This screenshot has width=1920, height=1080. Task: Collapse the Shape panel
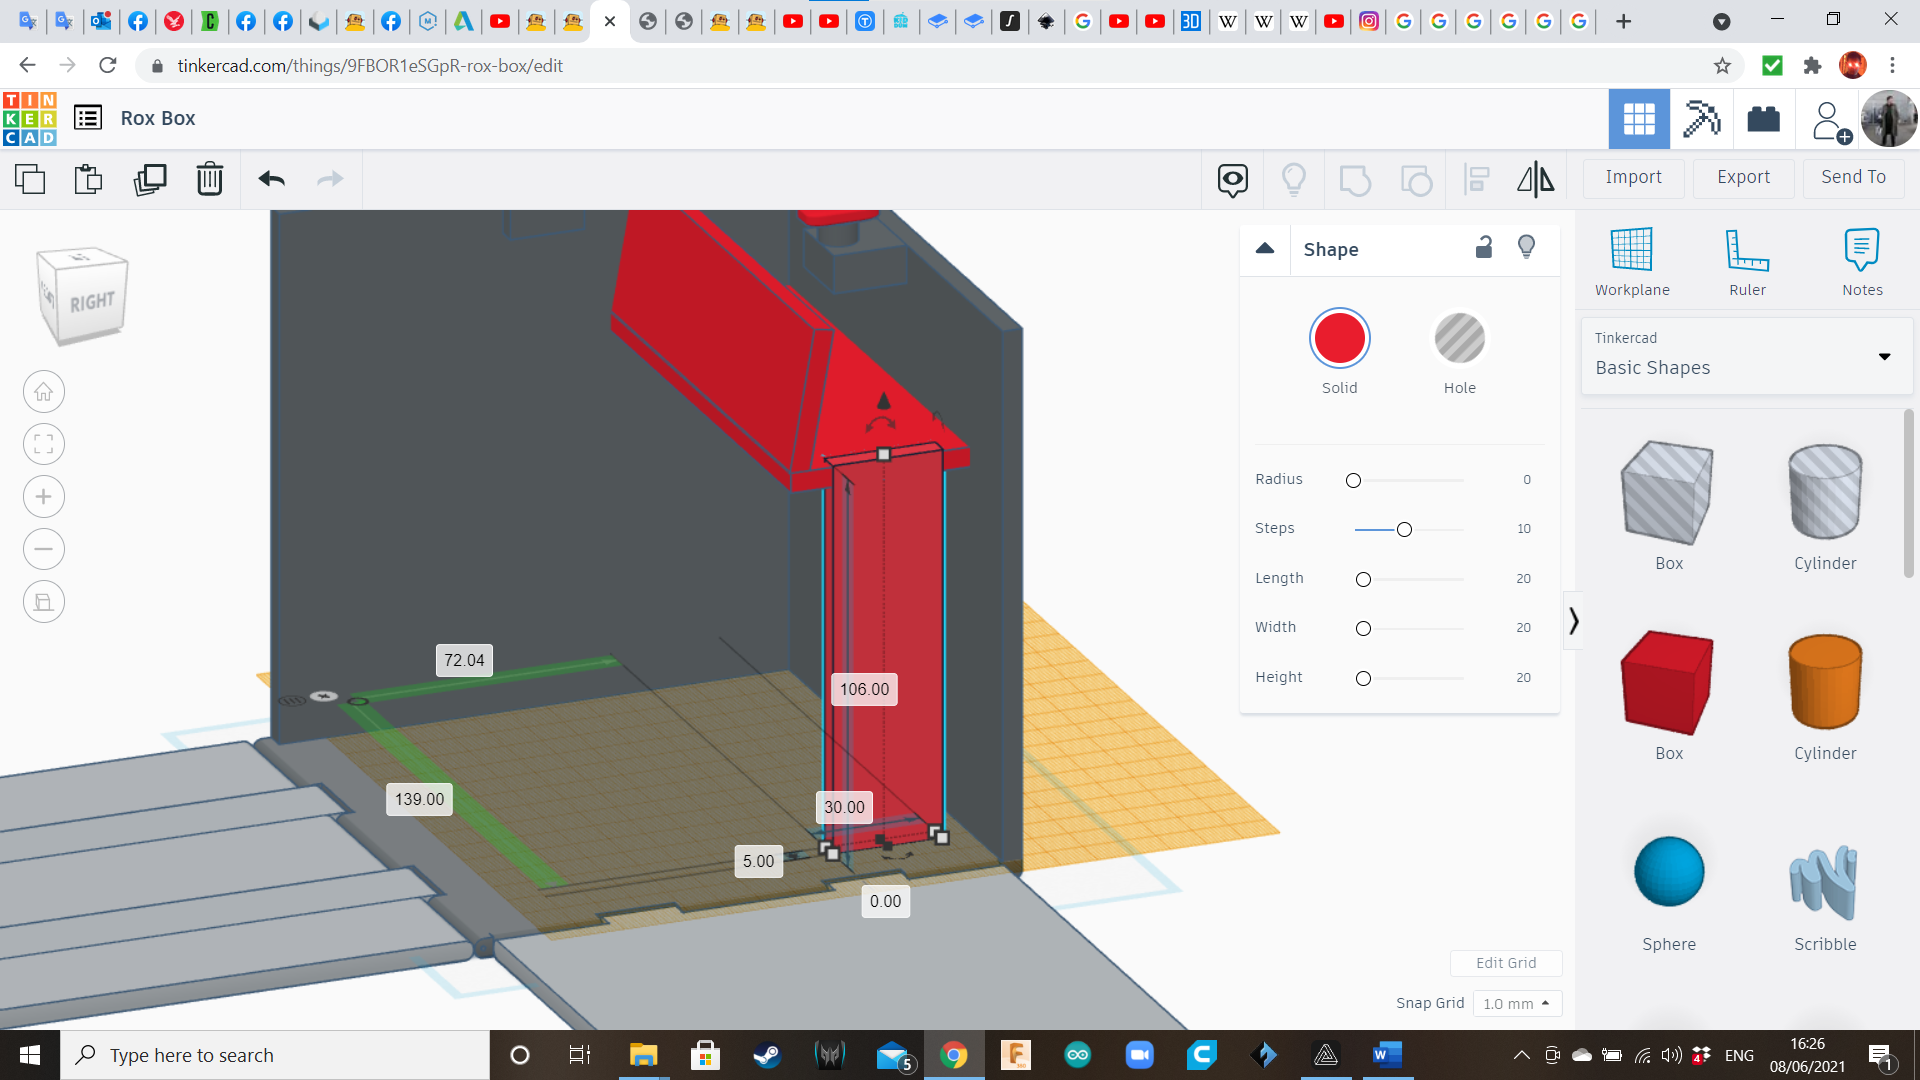(1265, 249)
